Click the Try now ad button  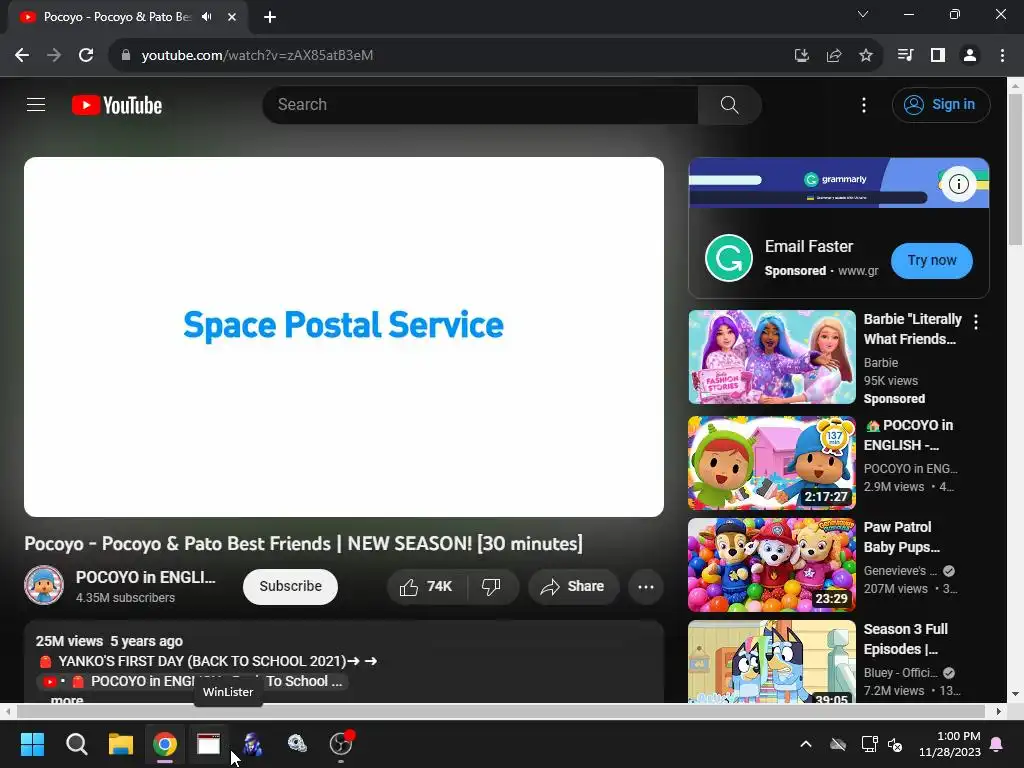point(932,261)
